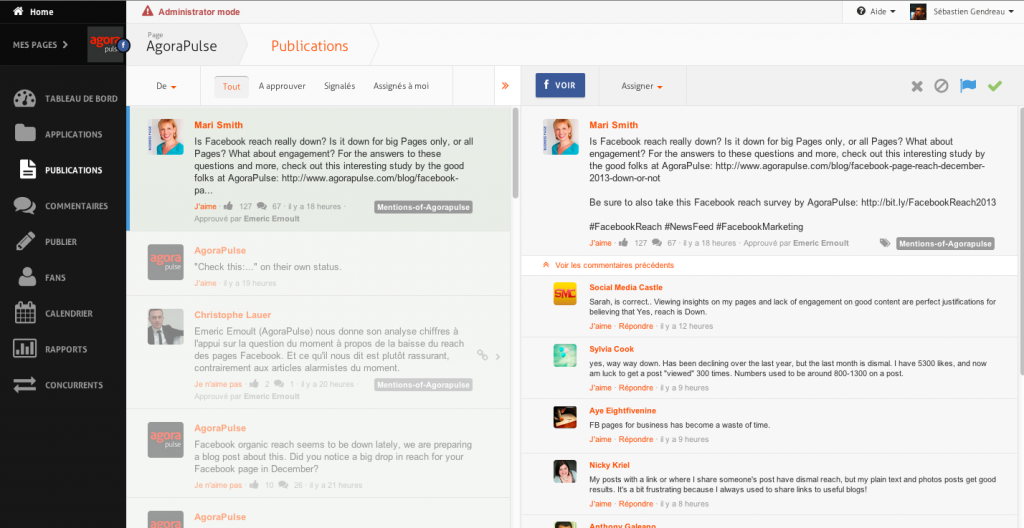This screenshot has height=528, width=1024.
Task: Click Mentions-of-Agorapulse tag on Christophe Lauer post
Action: point(423,385)
